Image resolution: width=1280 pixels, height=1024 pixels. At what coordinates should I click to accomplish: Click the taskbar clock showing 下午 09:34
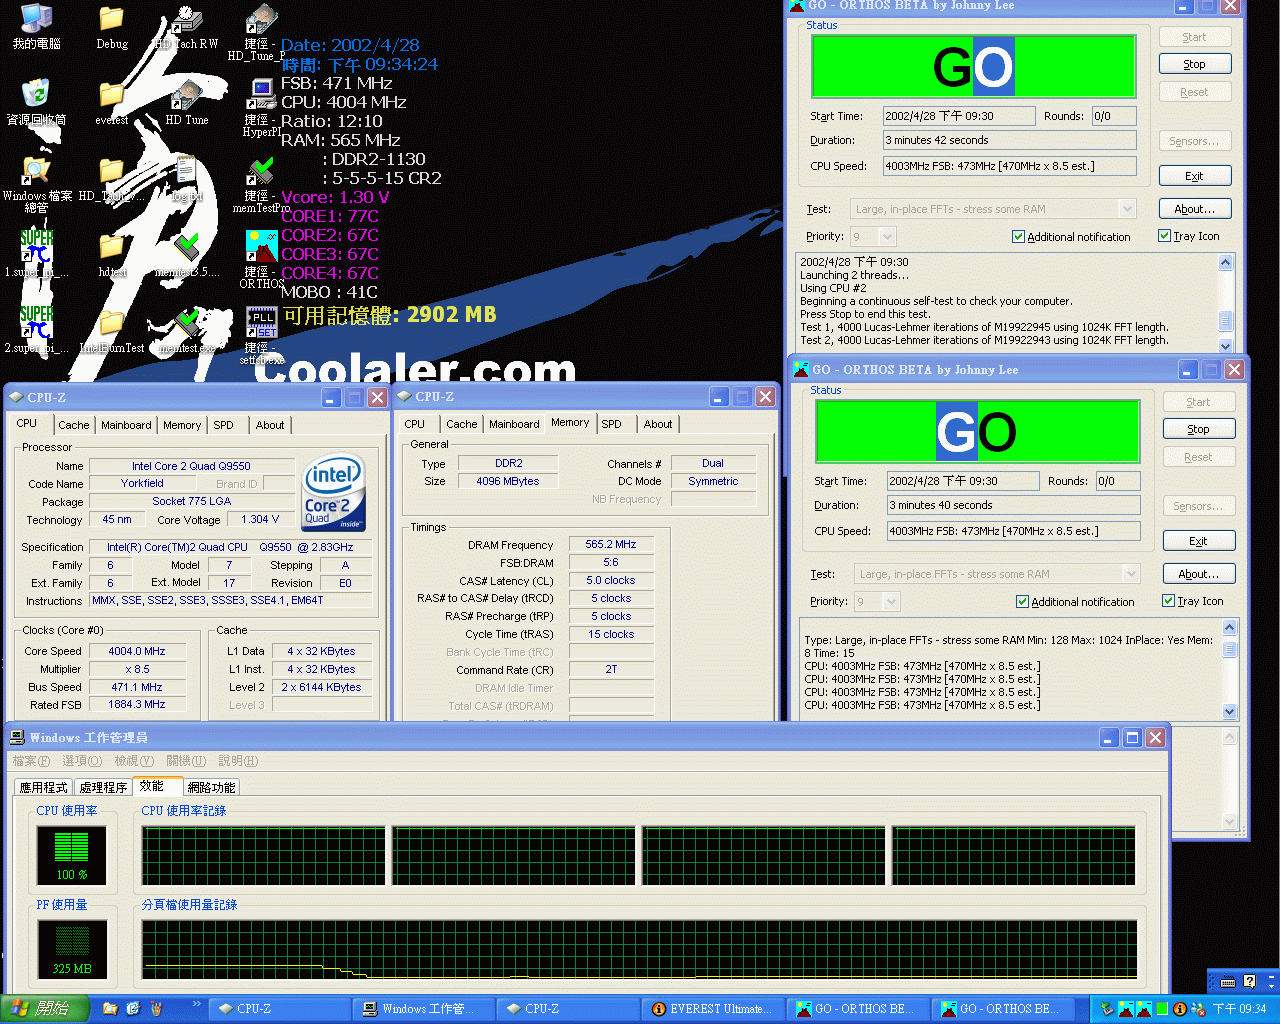point(1240,1009)
